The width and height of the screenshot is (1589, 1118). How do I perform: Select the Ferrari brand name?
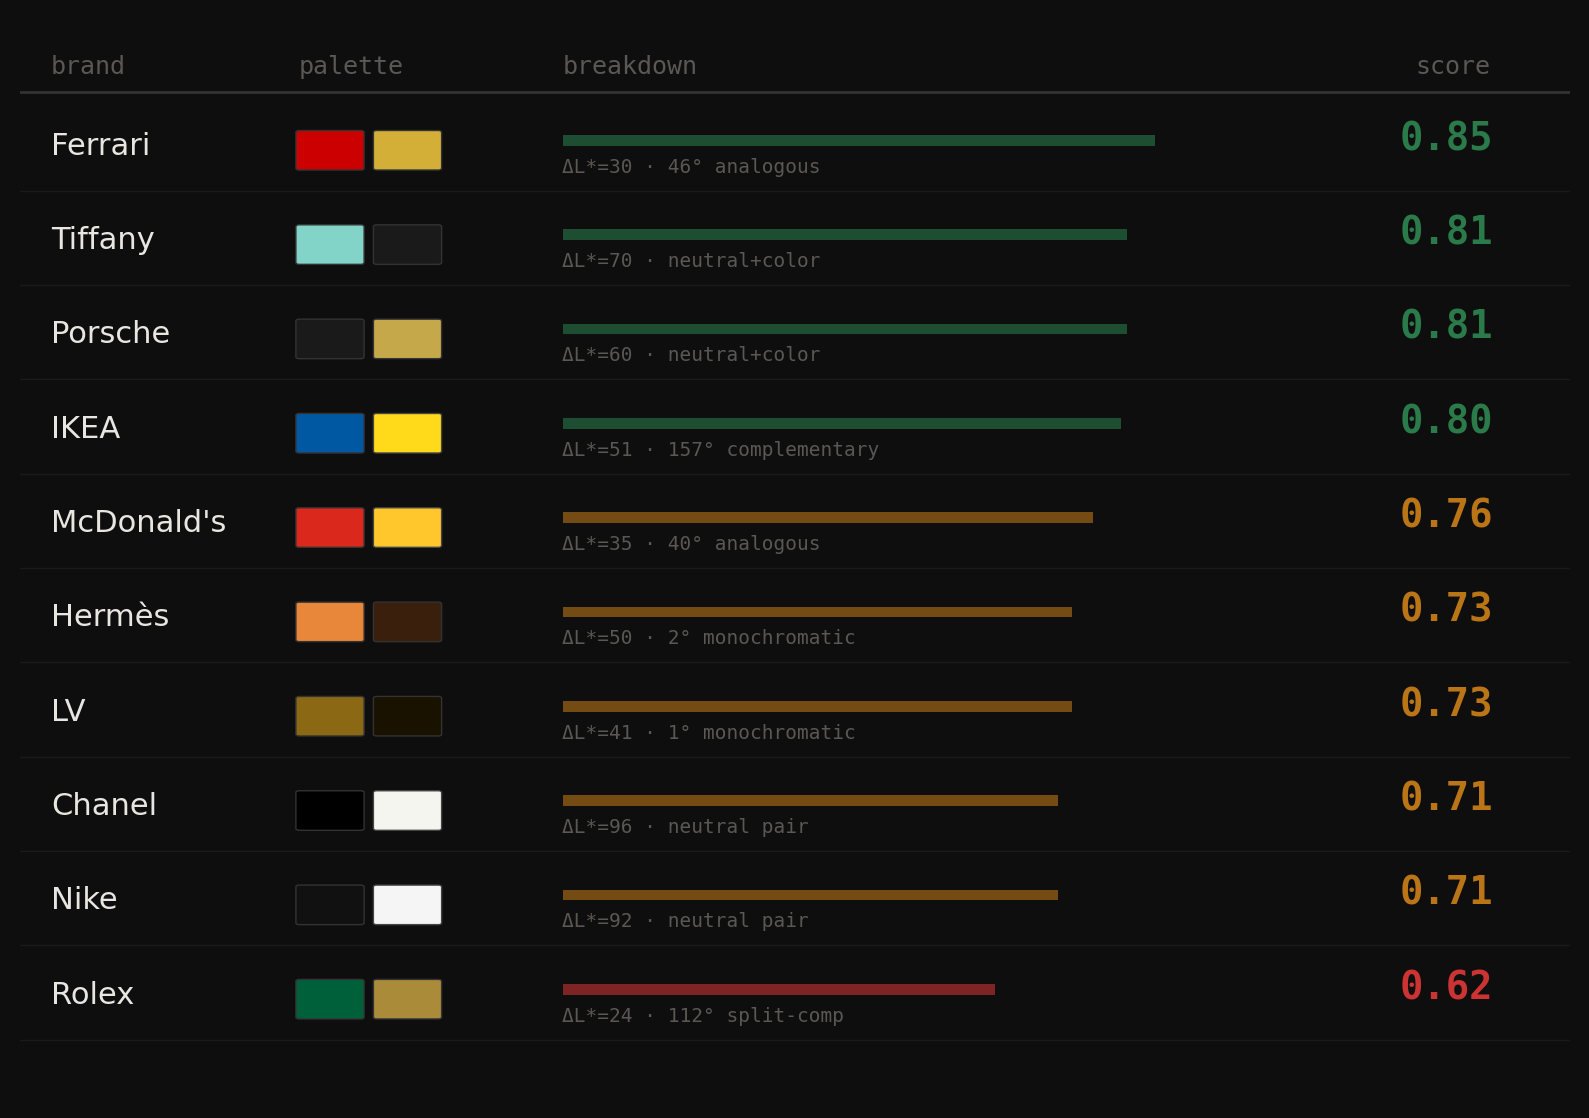101,145
